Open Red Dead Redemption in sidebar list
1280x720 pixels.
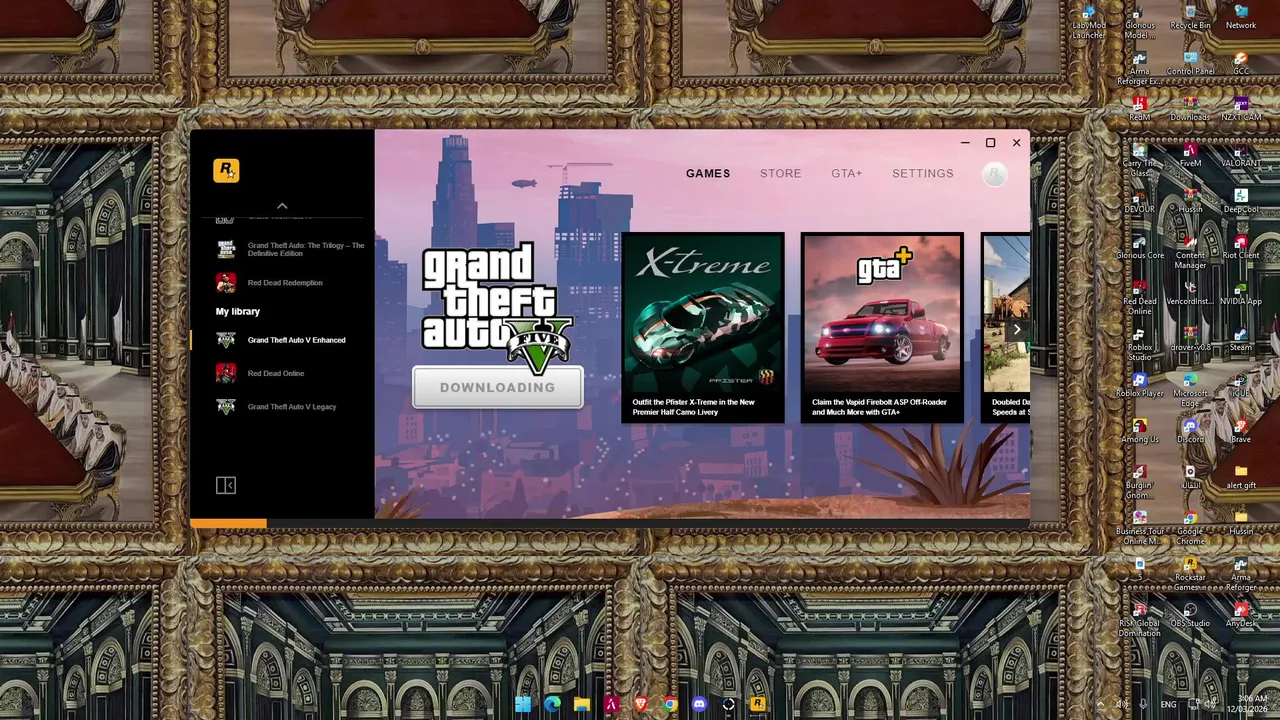[x=282, y=283]
